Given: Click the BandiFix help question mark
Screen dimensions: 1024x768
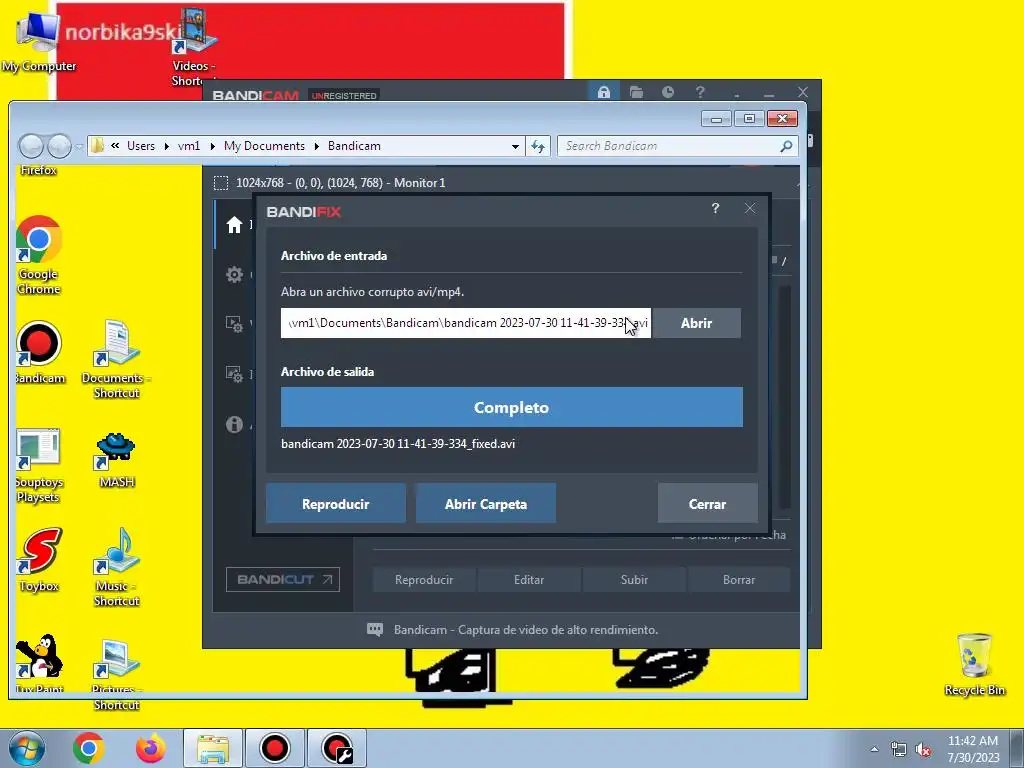Looking at the screenshot, I should (x=715, y=208).
